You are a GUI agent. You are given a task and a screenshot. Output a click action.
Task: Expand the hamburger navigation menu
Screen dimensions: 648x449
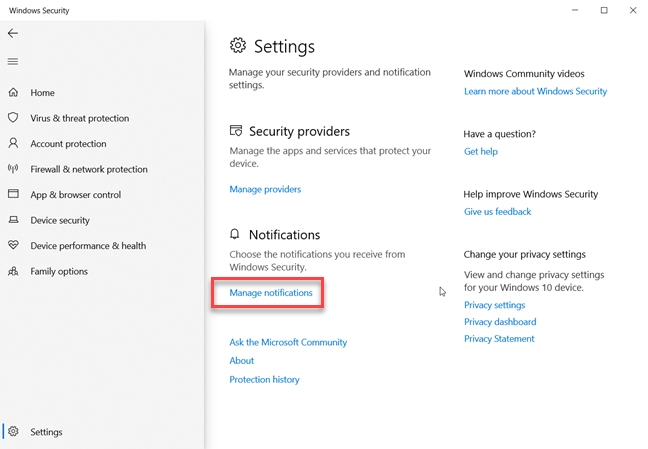(13, 61)
